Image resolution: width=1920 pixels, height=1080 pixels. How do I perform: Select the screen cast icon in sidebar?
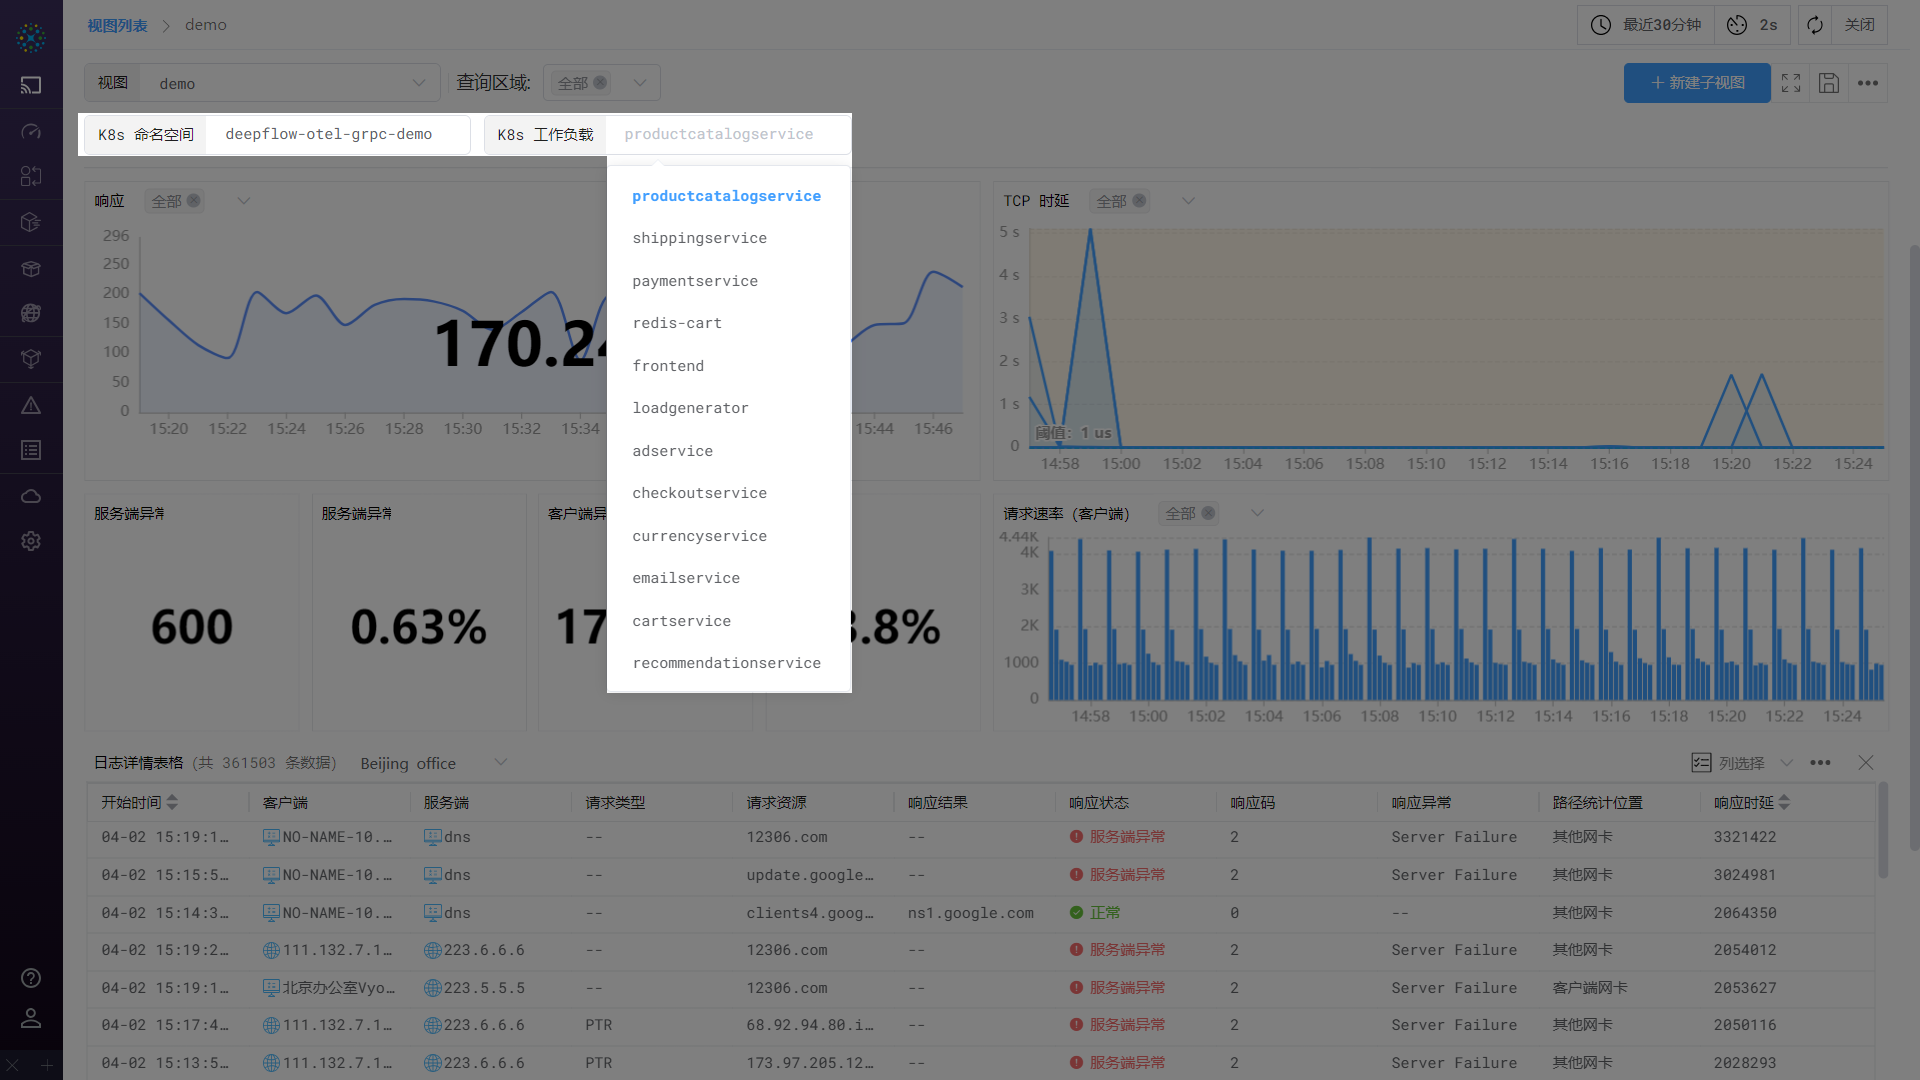[30, 84]
